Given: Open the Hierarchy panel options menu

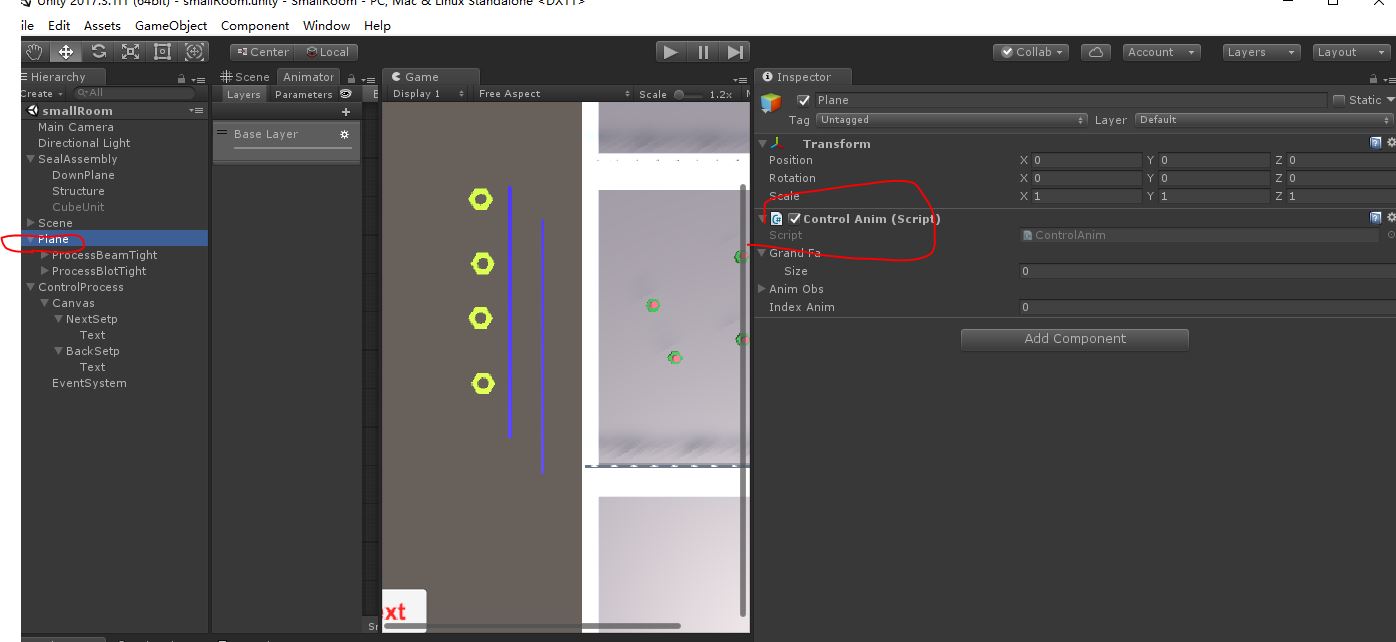Looking at the screenshot, I should (x=199, y=78).
